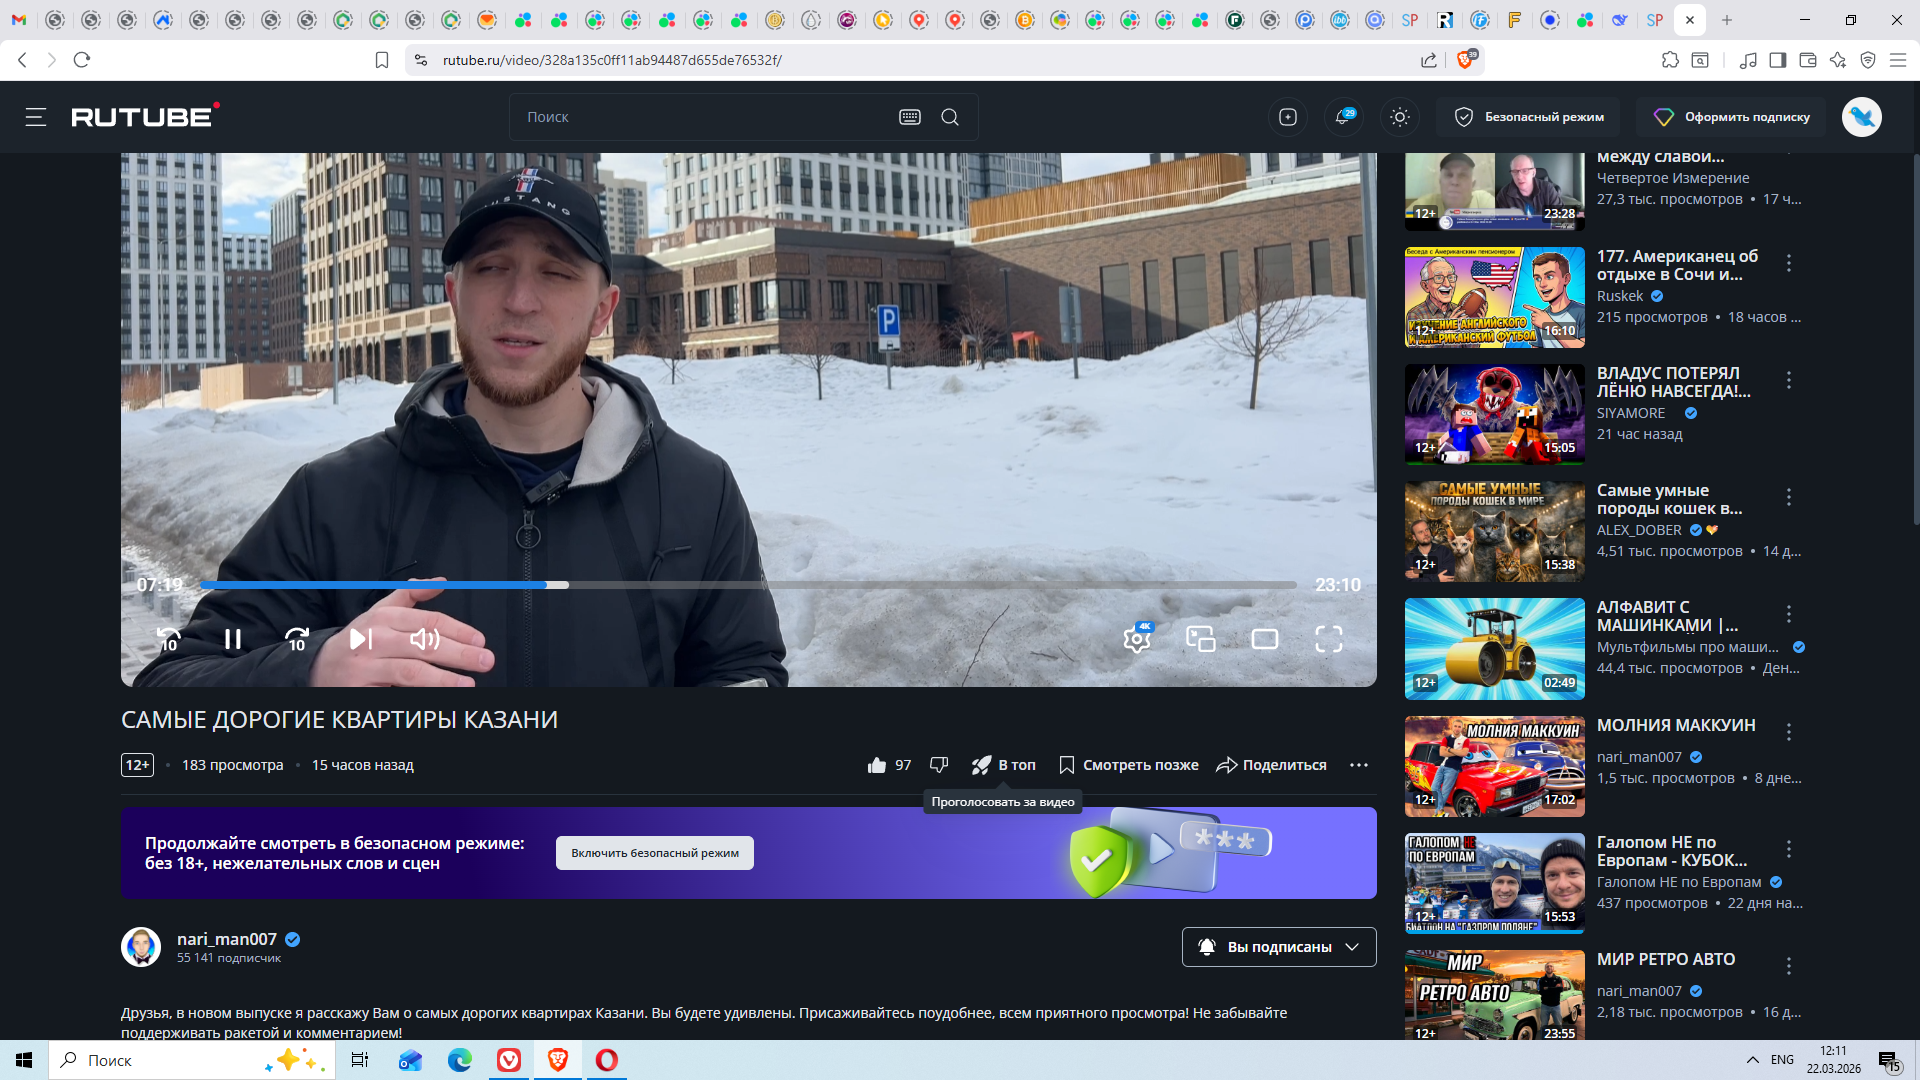Like the video with thumbs up
This screenshot has height=1080, width=1920.
877,765
